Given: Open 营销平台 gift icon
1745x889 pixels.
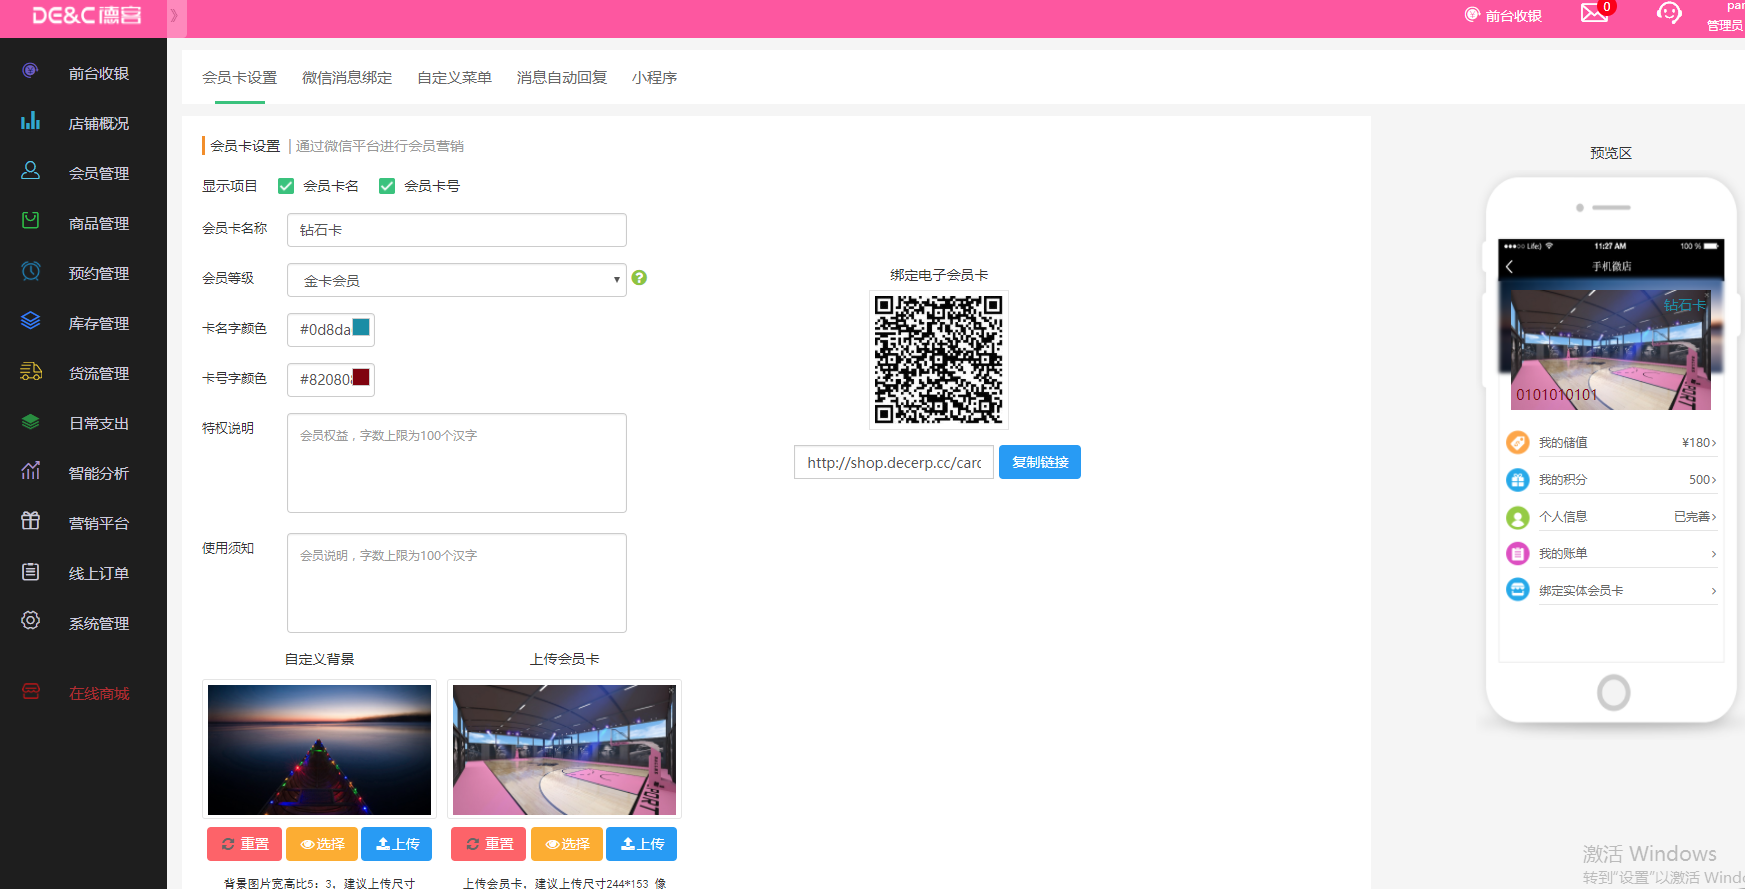Looking at the screenshot, I should point(30,521).
